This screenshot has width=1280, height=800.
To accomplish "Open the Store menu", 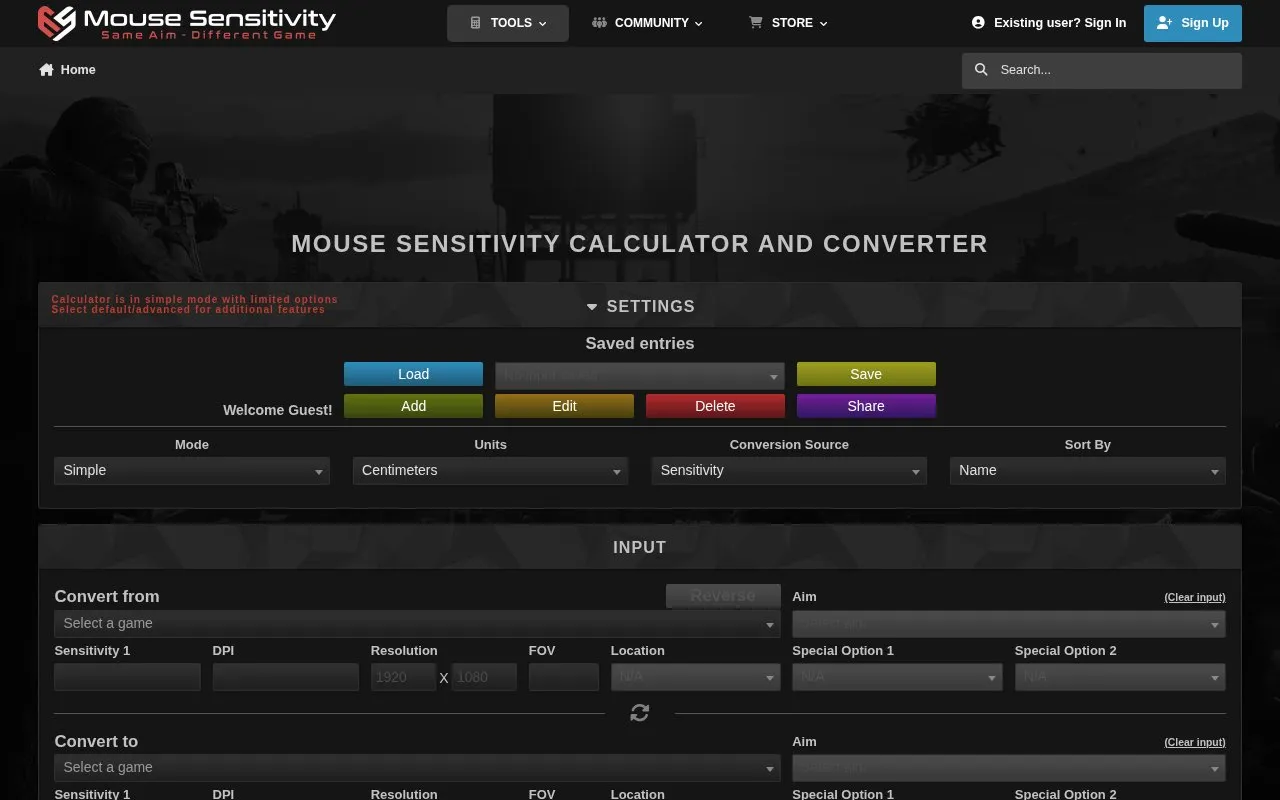I will (x=788, y=23).
